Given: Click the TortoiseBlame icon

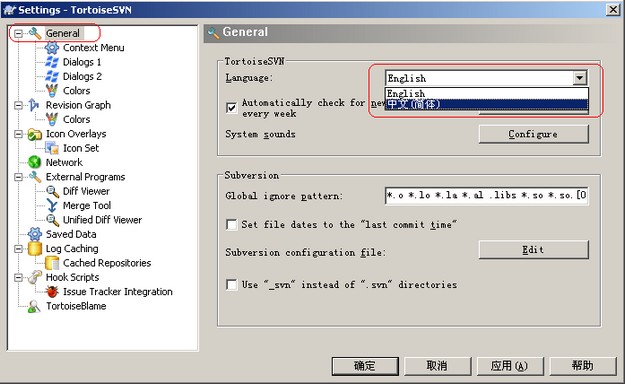Looking at the screenshot, I should pos(35,306).
